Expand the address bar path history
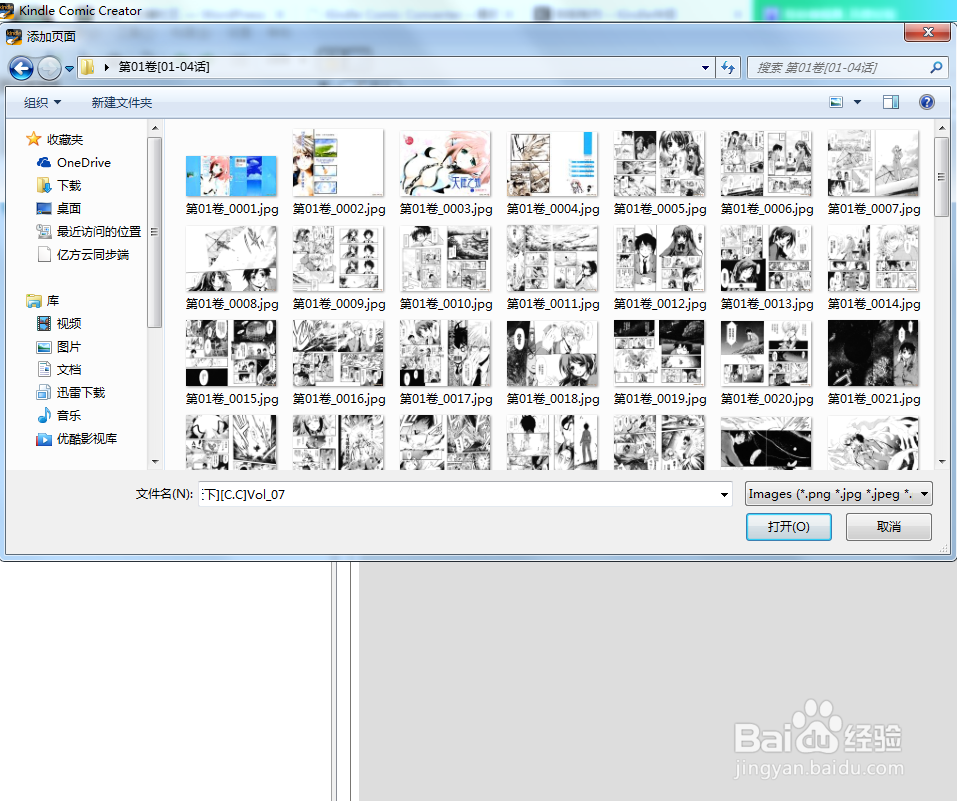 pyautogui.click(x=705, y=68)
